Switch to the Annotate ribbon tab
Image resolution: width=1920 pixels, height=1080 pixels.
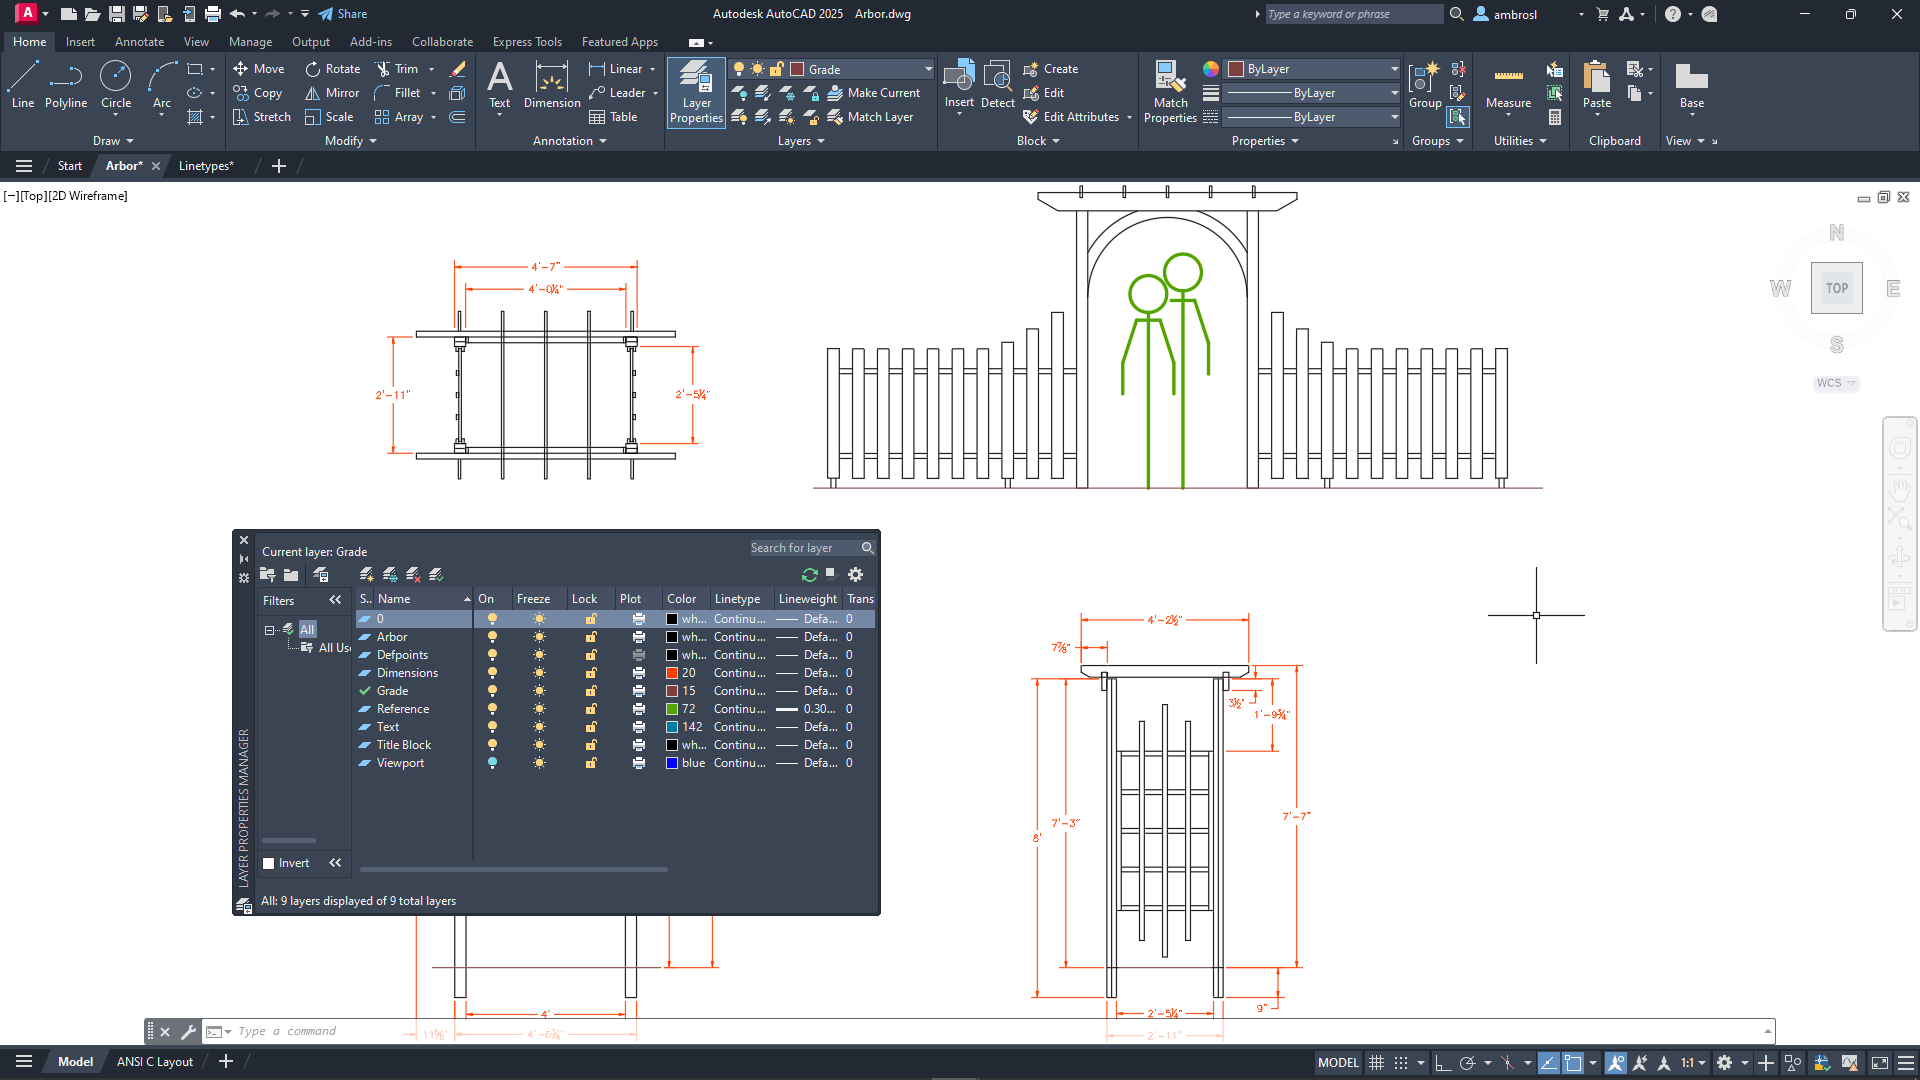click(139, 42)
